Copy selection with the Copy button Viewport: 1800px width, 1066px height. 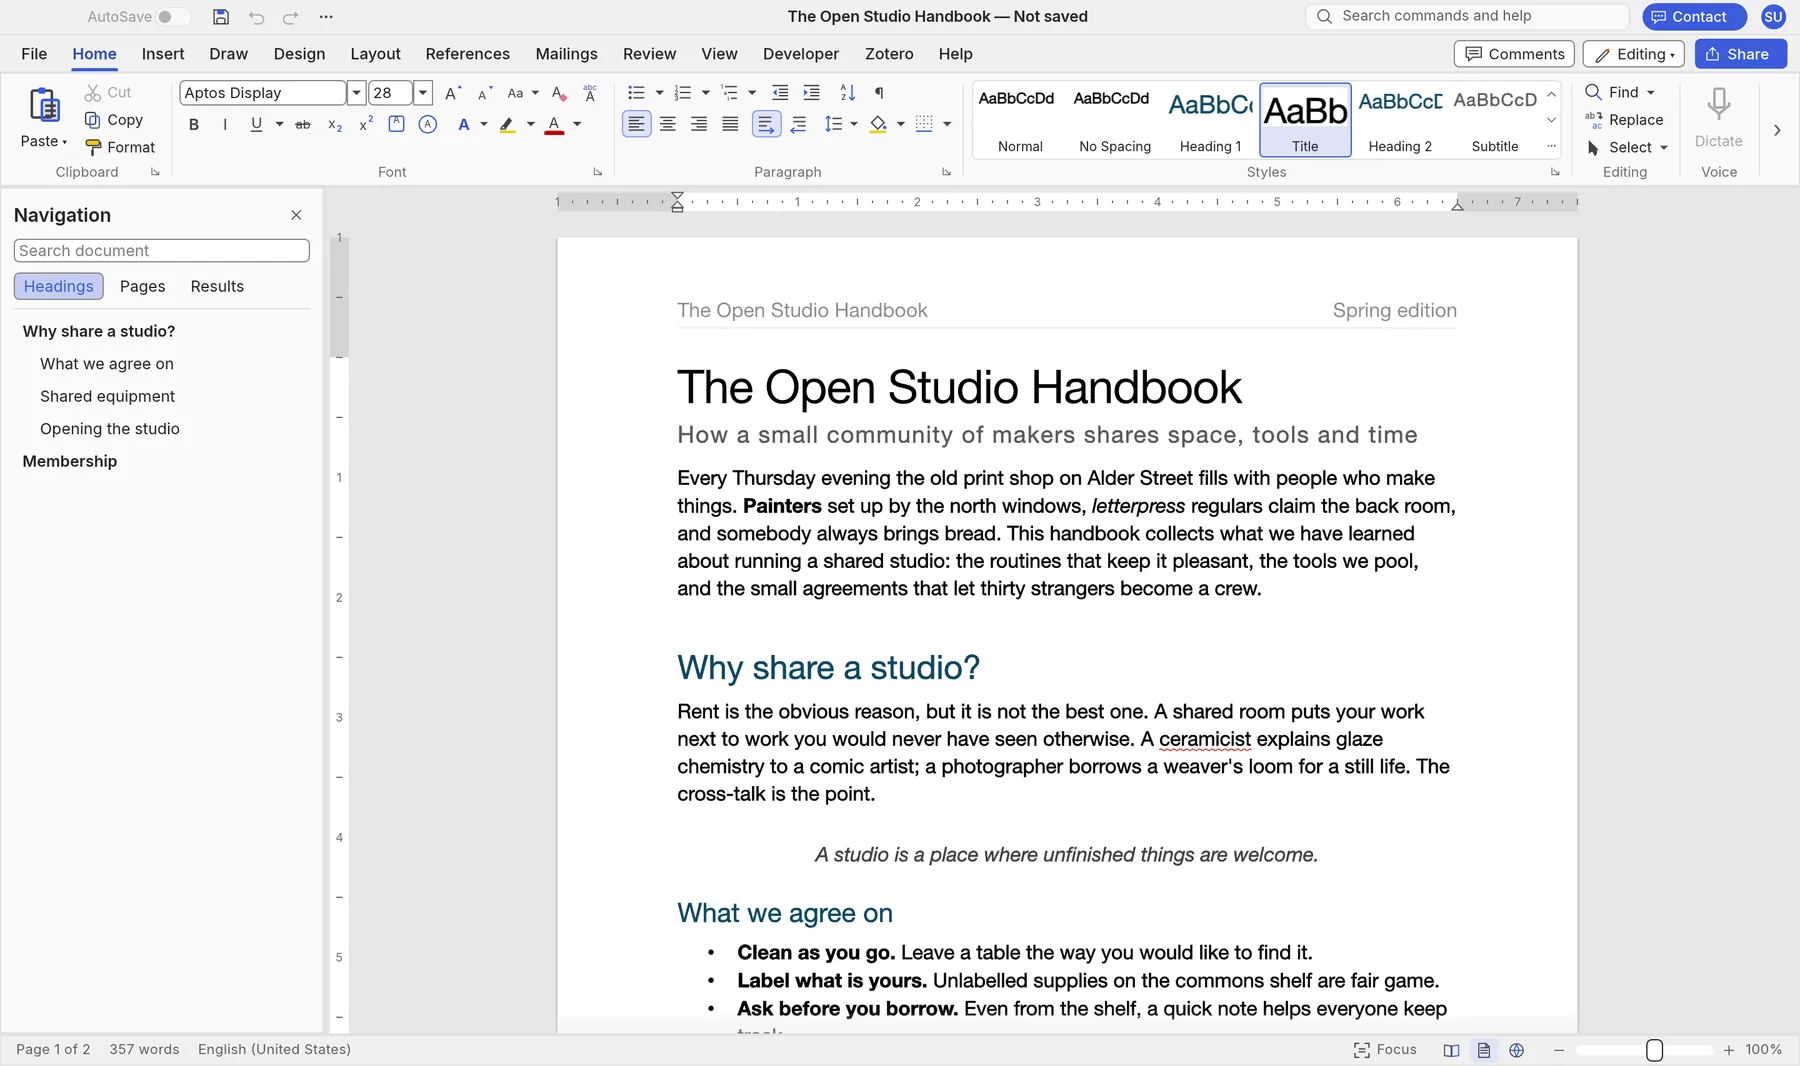pos(114,120)
